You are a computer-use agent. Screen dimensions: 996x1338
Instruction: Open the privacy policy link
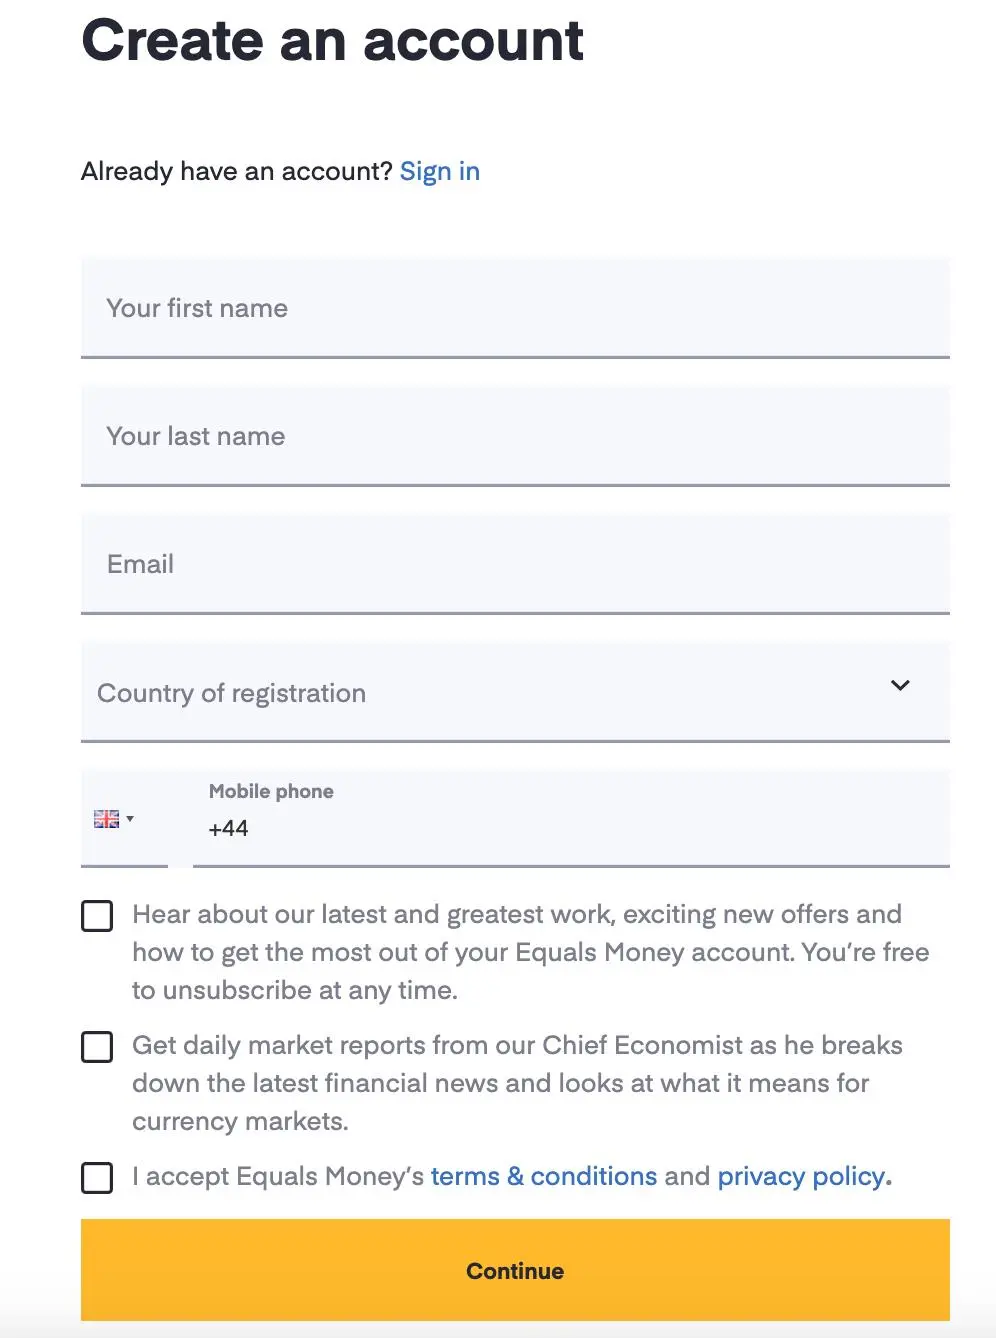[x=802, y=1176]
